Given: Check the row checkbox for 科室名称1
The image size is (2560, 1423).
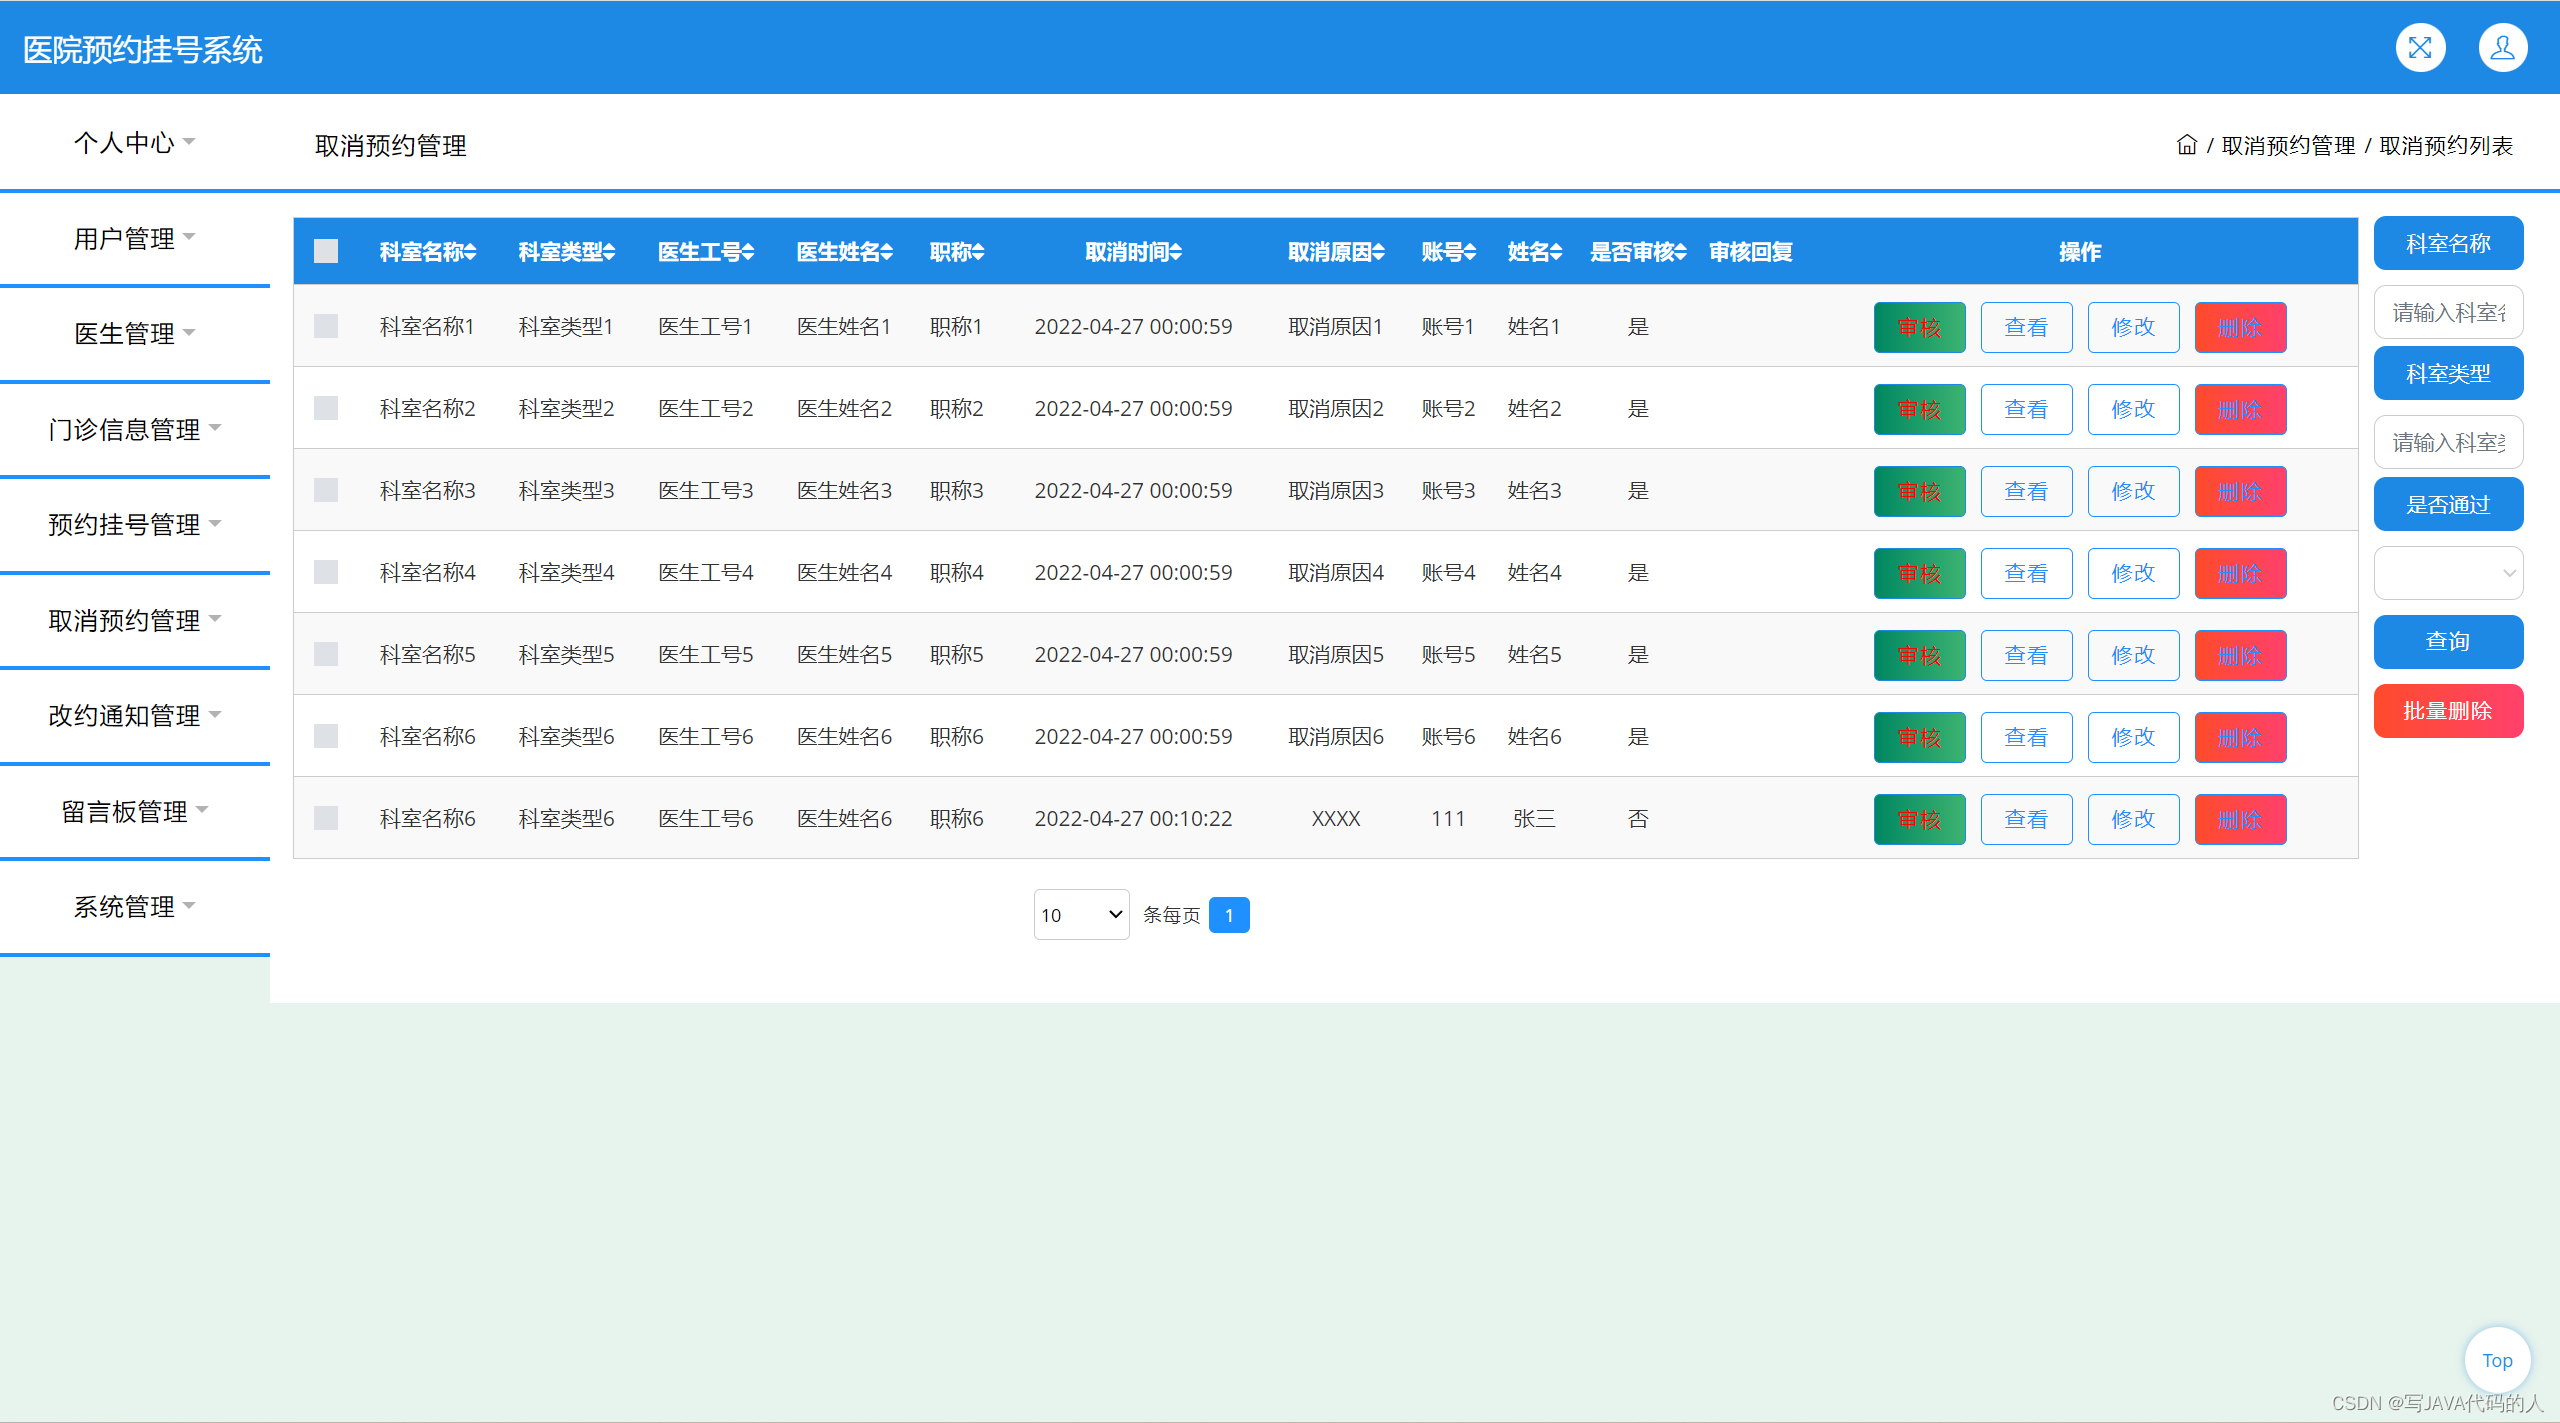Looking at the screenshot, I should 326,326.
